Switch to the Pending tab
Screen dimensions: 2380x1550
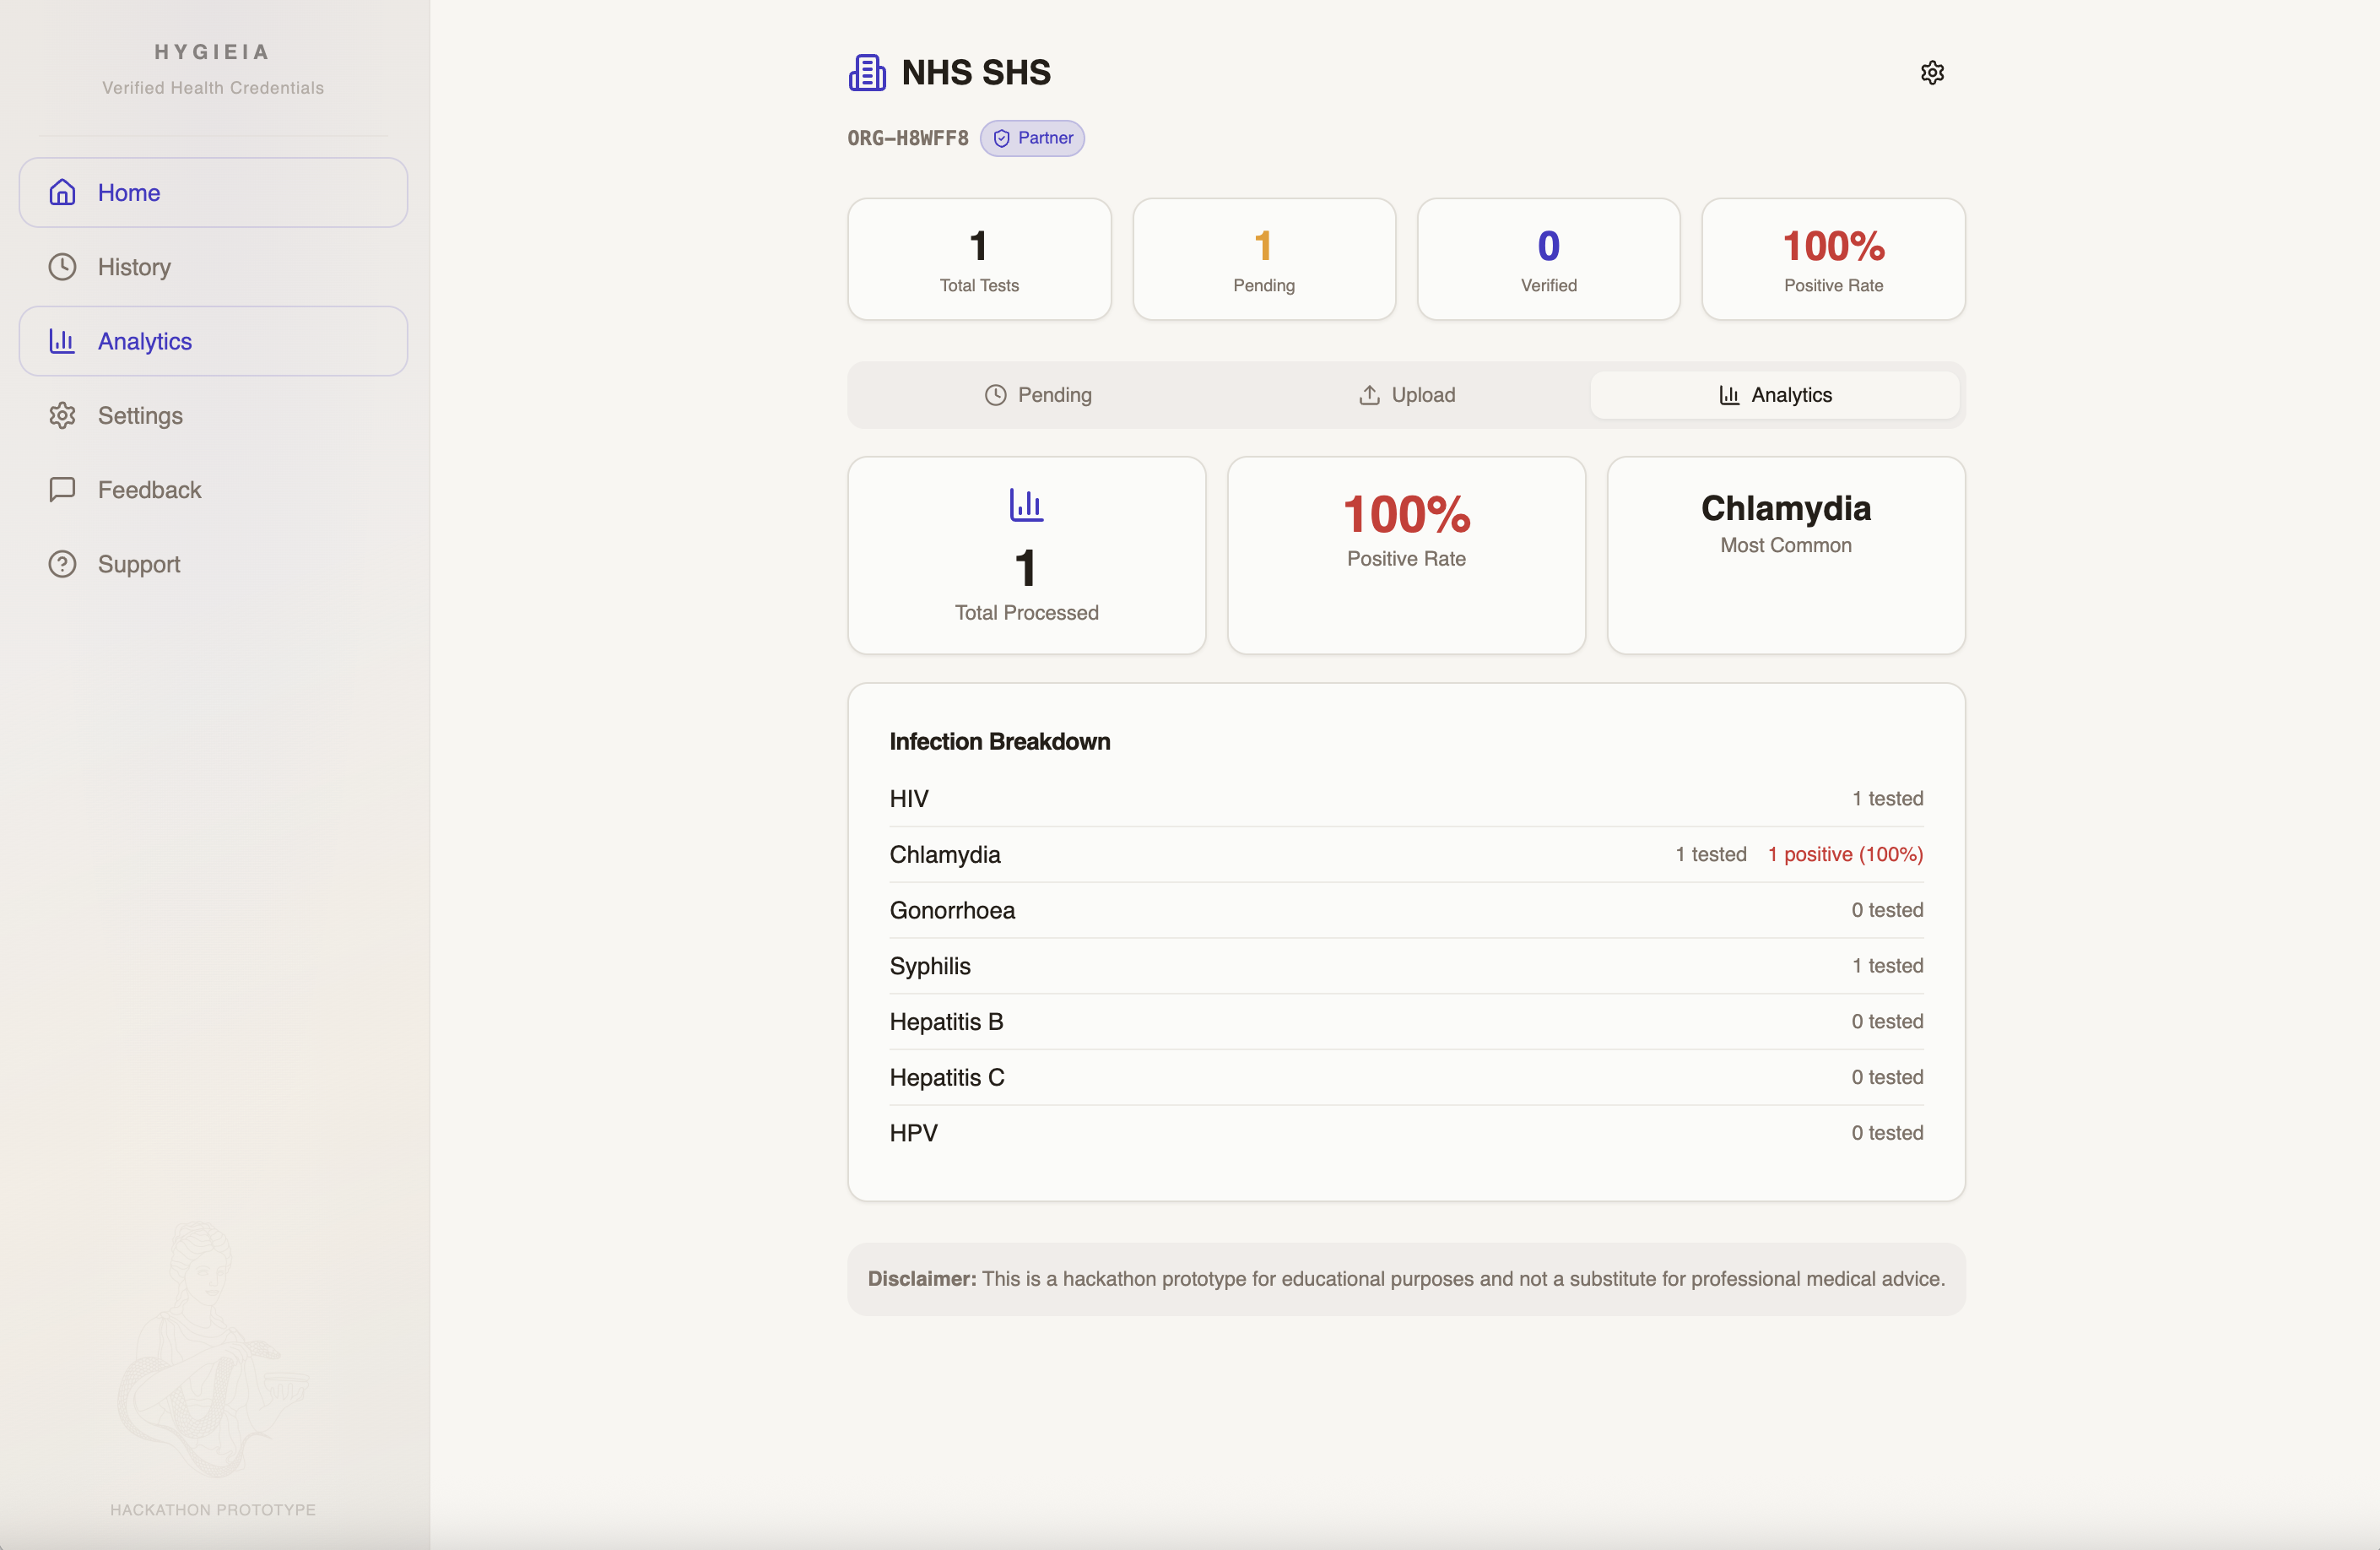tap(1038, 395)
